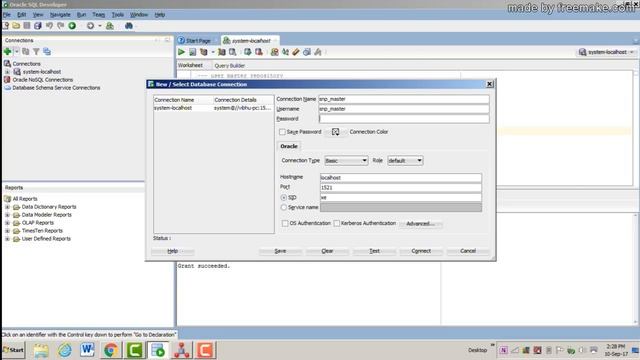Switch to the Worksheet tab
The image size is (640, 360).
(x=190, y=65)
